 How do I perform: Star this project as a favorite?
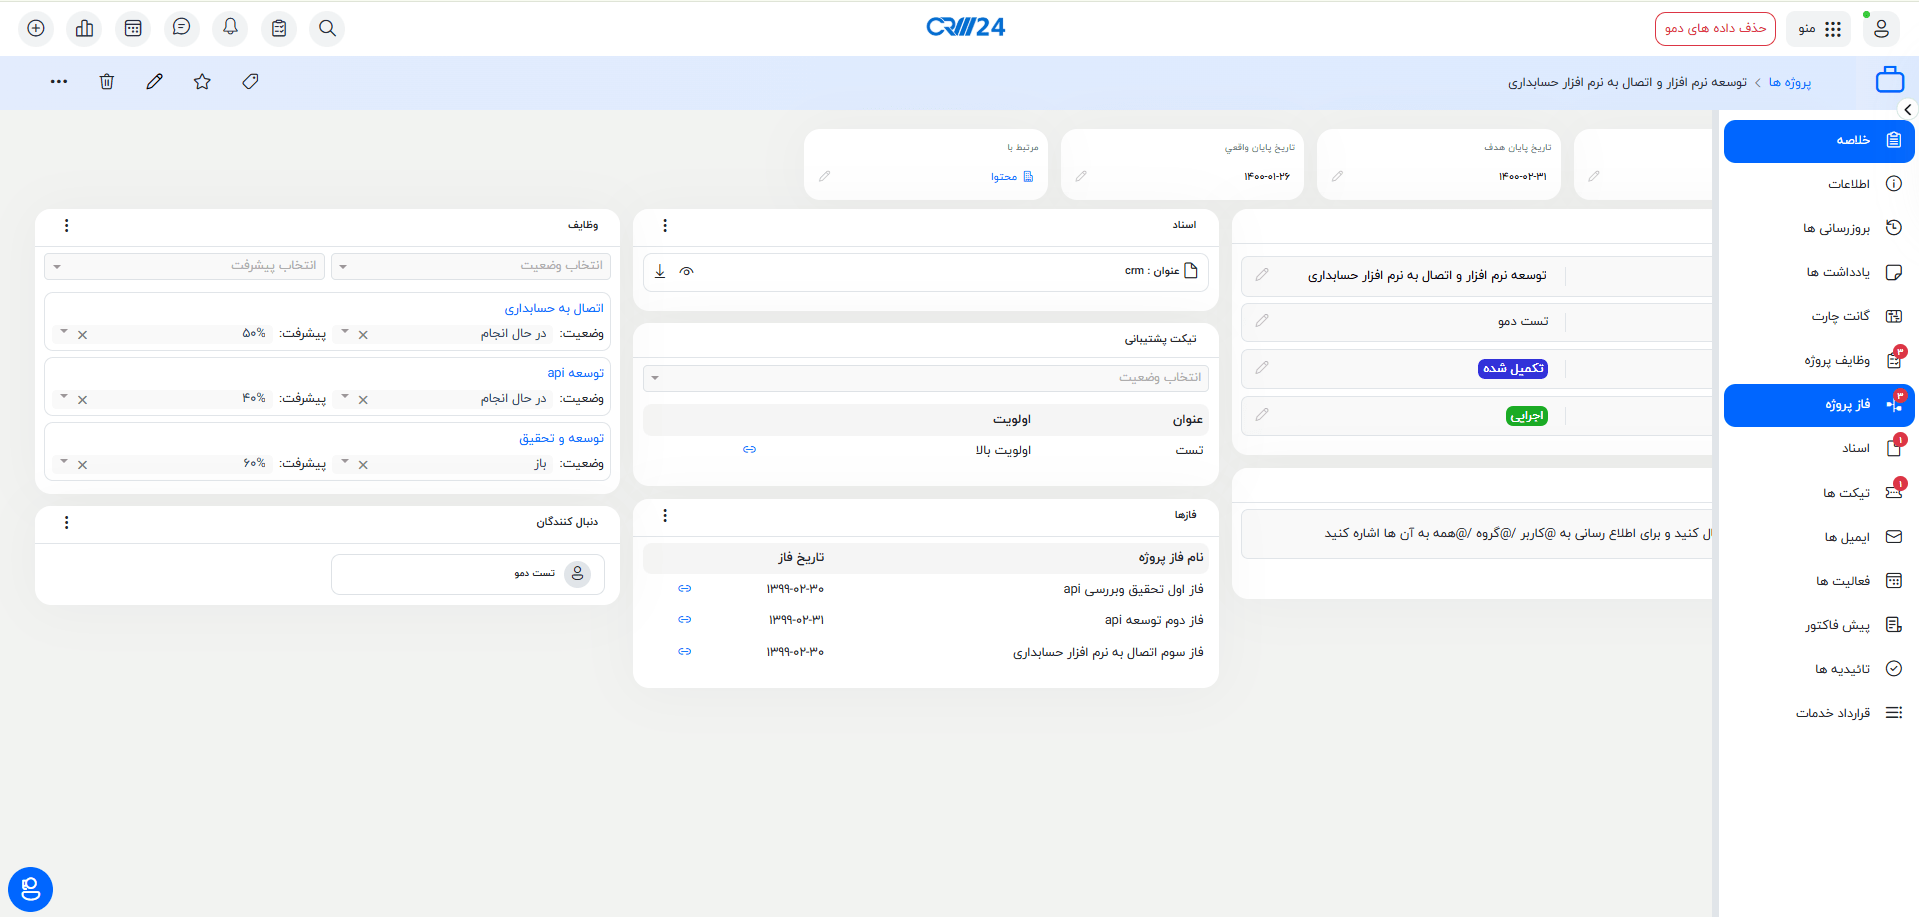click(202, 81)
